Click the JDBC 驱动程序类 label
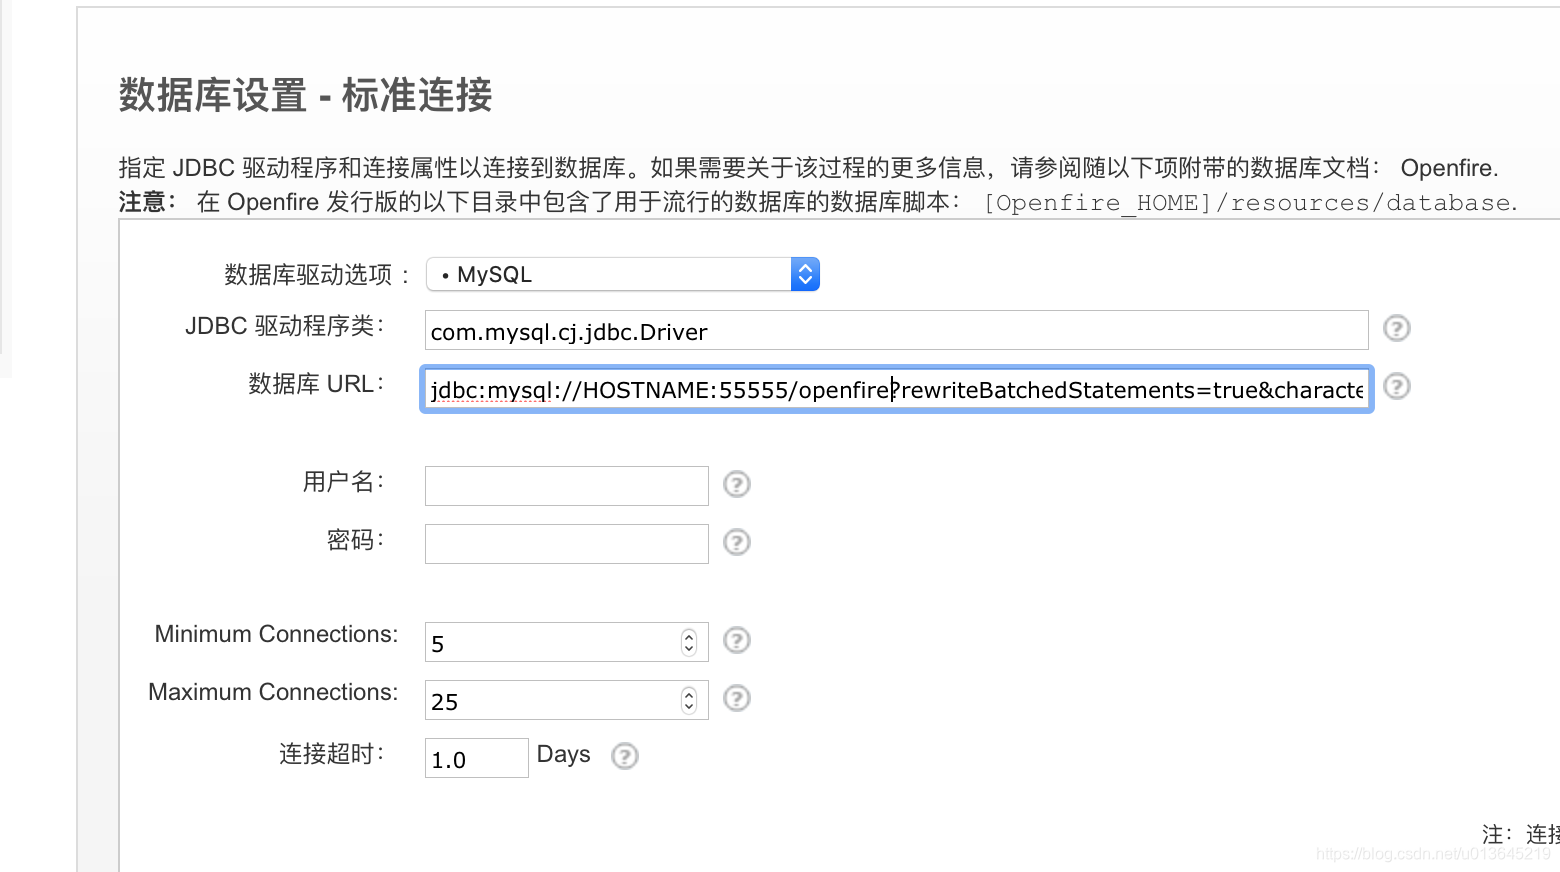 coord(285,326)
